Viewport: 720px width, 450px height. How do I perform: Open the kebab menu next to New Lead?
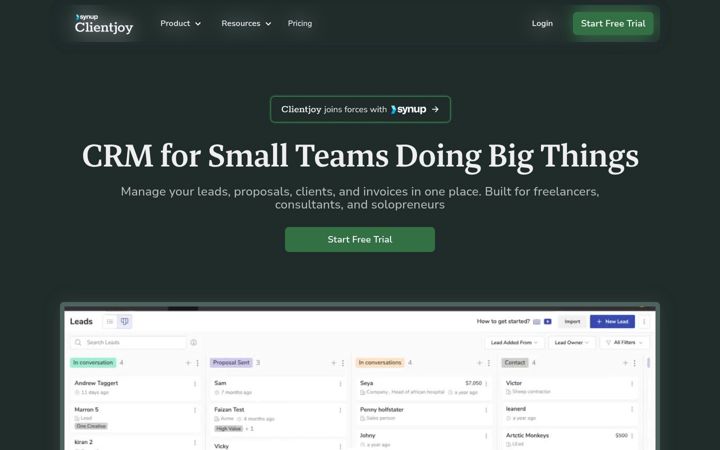[644, 322]
